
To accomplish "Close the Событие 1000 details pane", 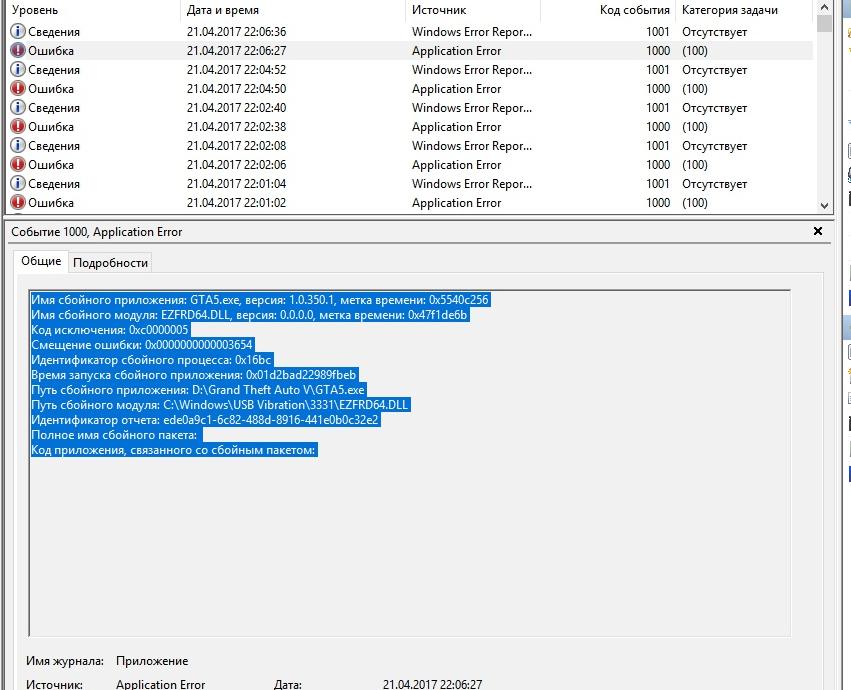I will pos(818,231).
